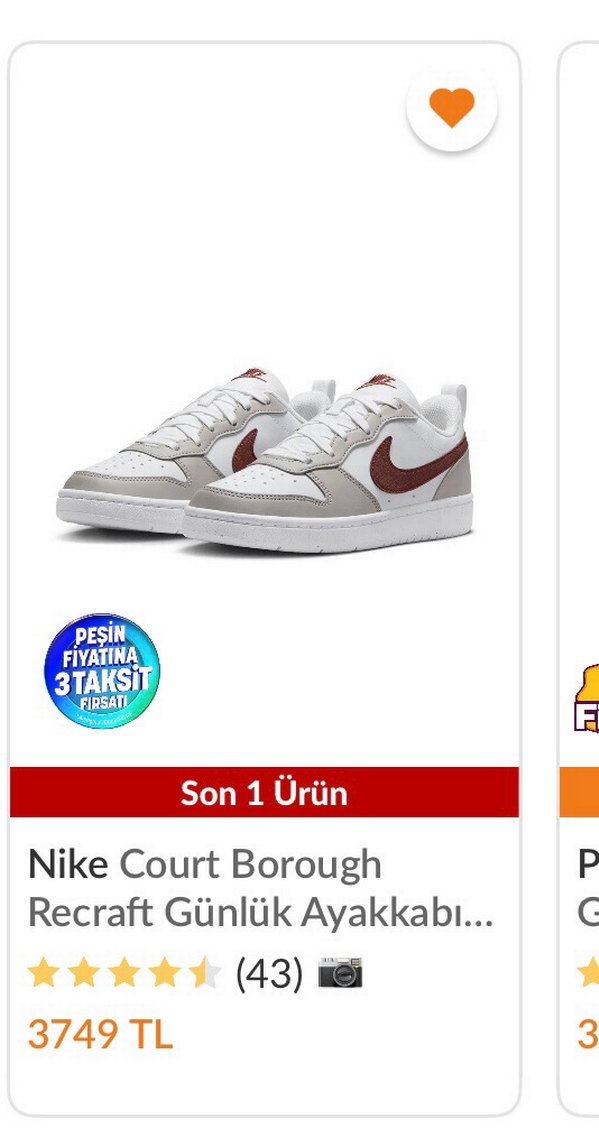The height and width of the screenshot is (1146, 599).
Task: Click the cut-off campaign badge on next card
Action: (x=587, y=698)
